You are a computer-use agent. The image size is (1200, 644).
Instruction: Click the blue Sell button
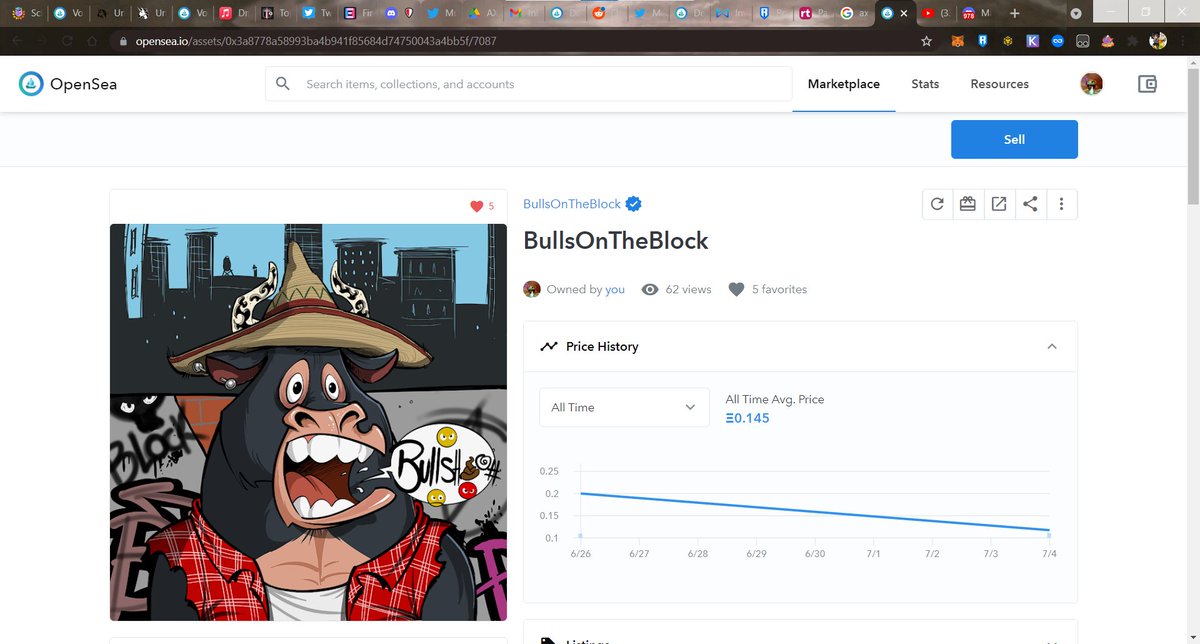click(x=1014, y=139)
